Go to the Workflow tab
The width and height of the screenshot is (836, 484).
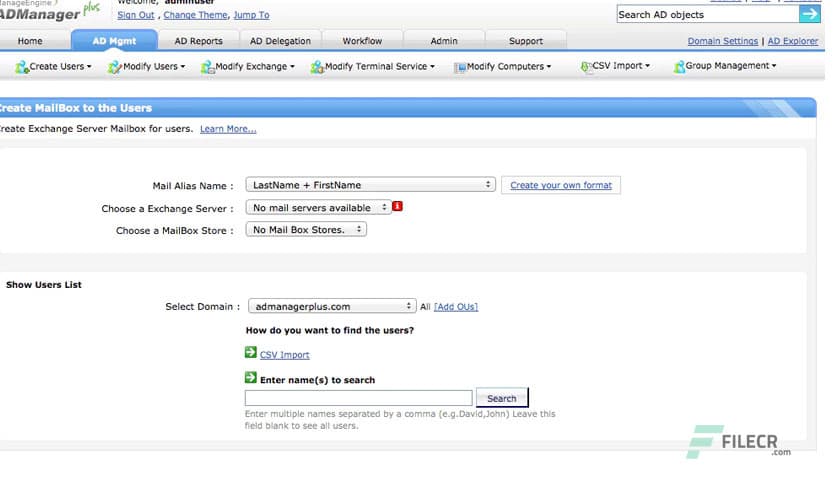tap(362, 41)
